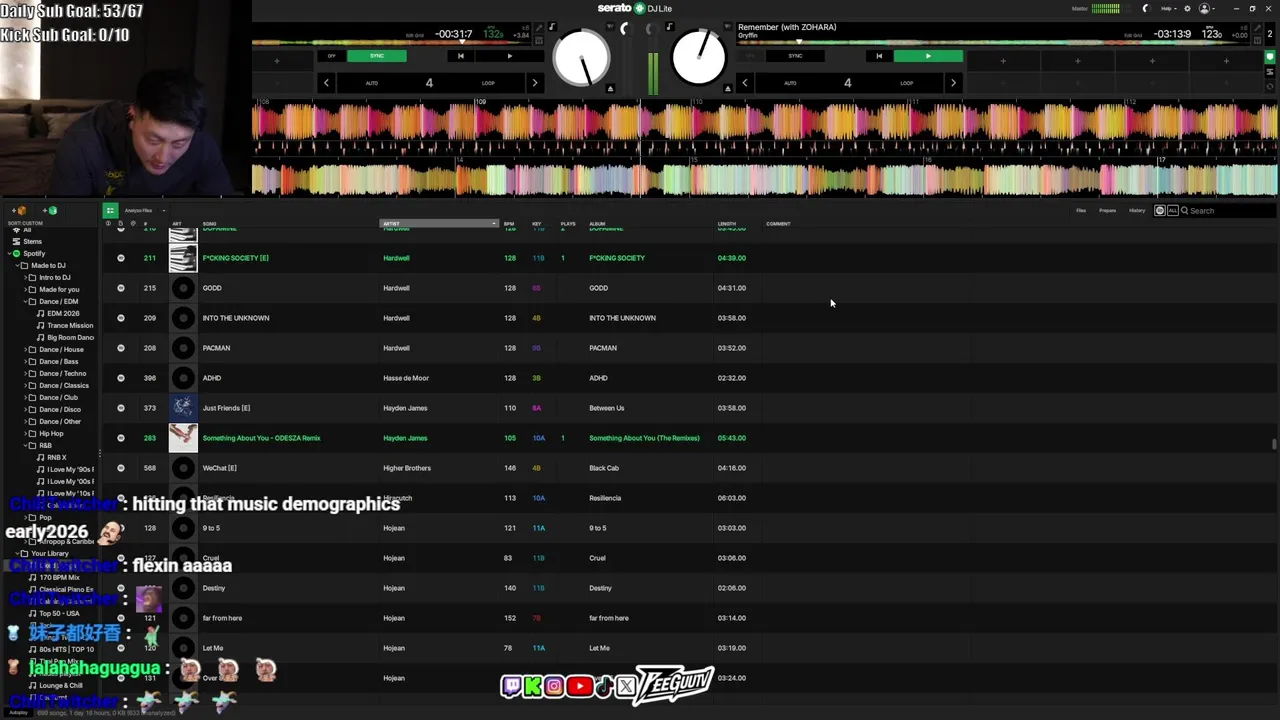The height and width of the screenshot is (720, 1280).
Task: Select the EDM 2026 playlist
Action: 63,313
